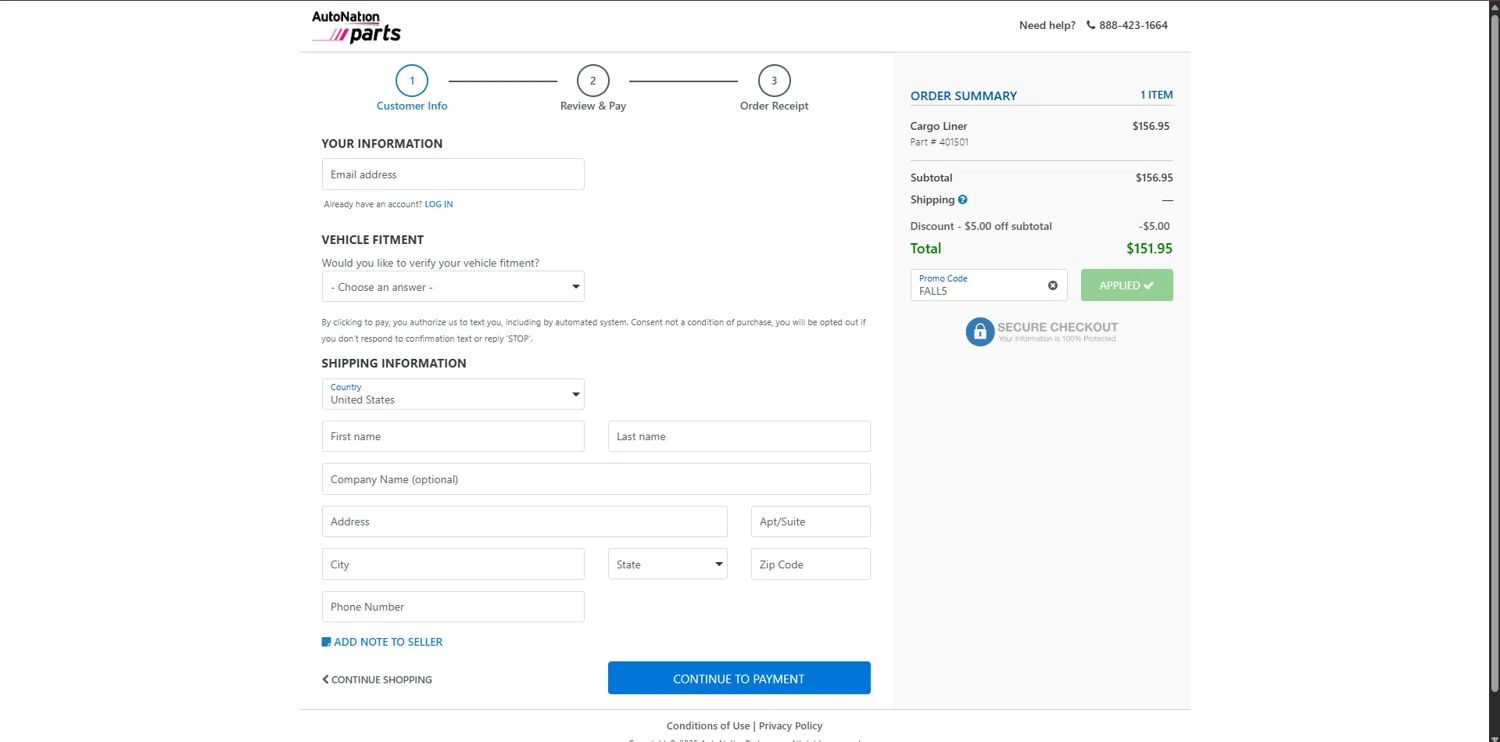
Task: Focus the Phone Number field
Action: 453,607
